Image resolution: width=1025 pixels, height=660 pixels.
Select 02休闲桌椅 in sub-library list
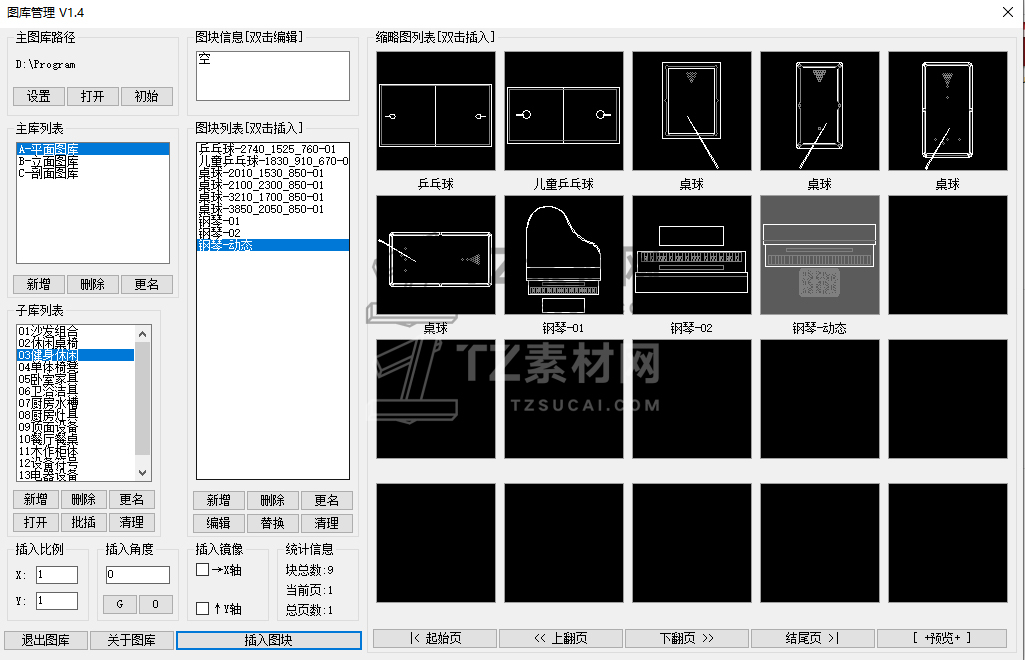(x=75, y=343)
